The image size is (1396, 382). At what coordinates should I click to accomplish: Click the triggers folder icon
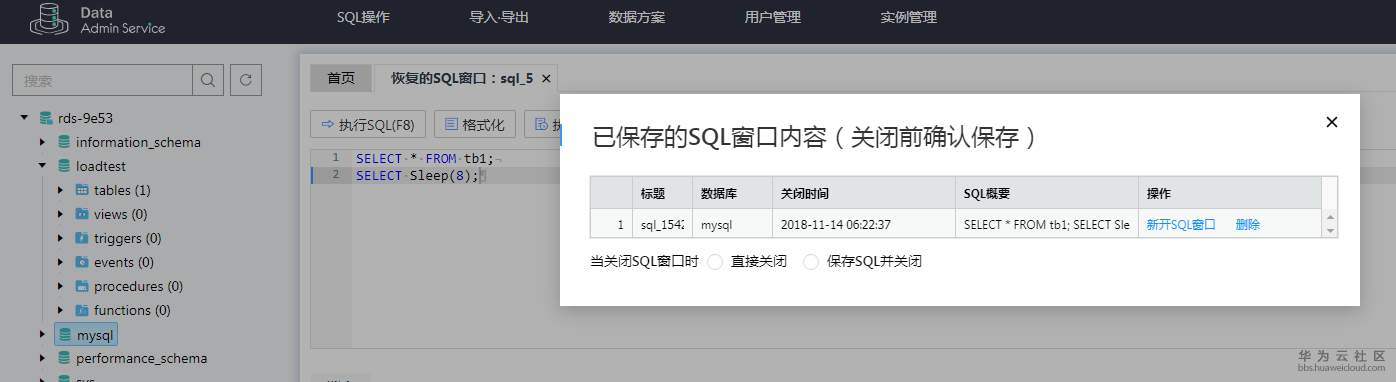[82, 238]
